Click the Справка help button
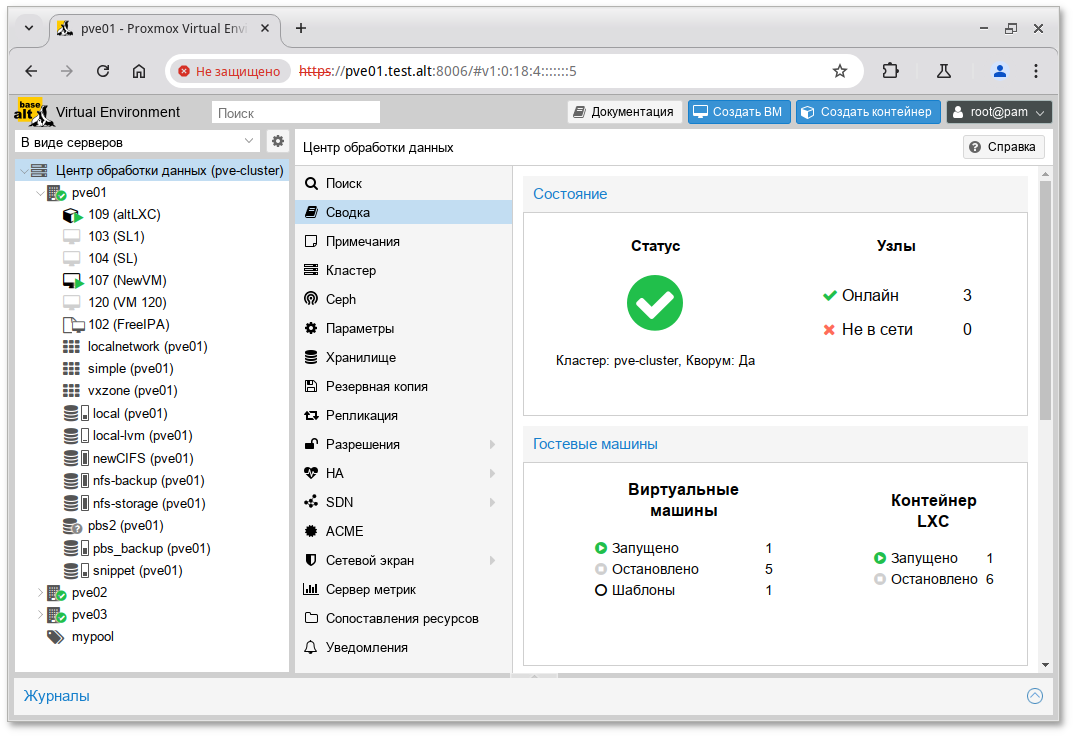The width and height of the screenshot is (1073, 736). pyautogui.click(x=1004, y=147)
